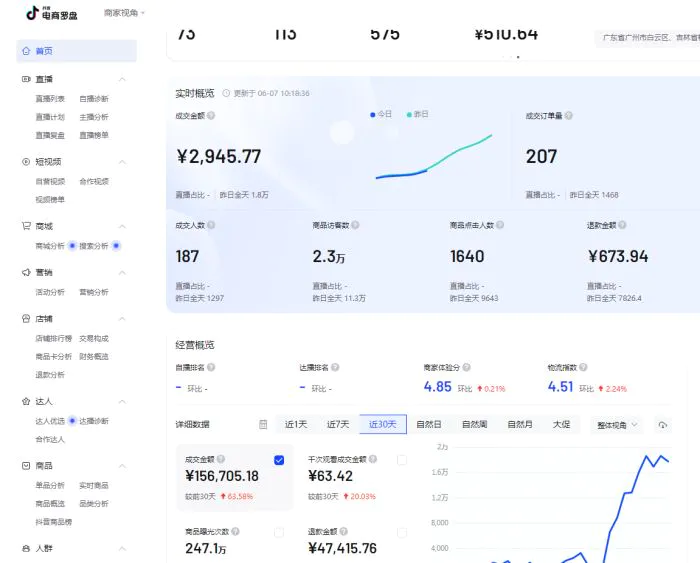Switch to the 自然日 tab
Viewport: 700px width, 563px height.
[429, 424]
